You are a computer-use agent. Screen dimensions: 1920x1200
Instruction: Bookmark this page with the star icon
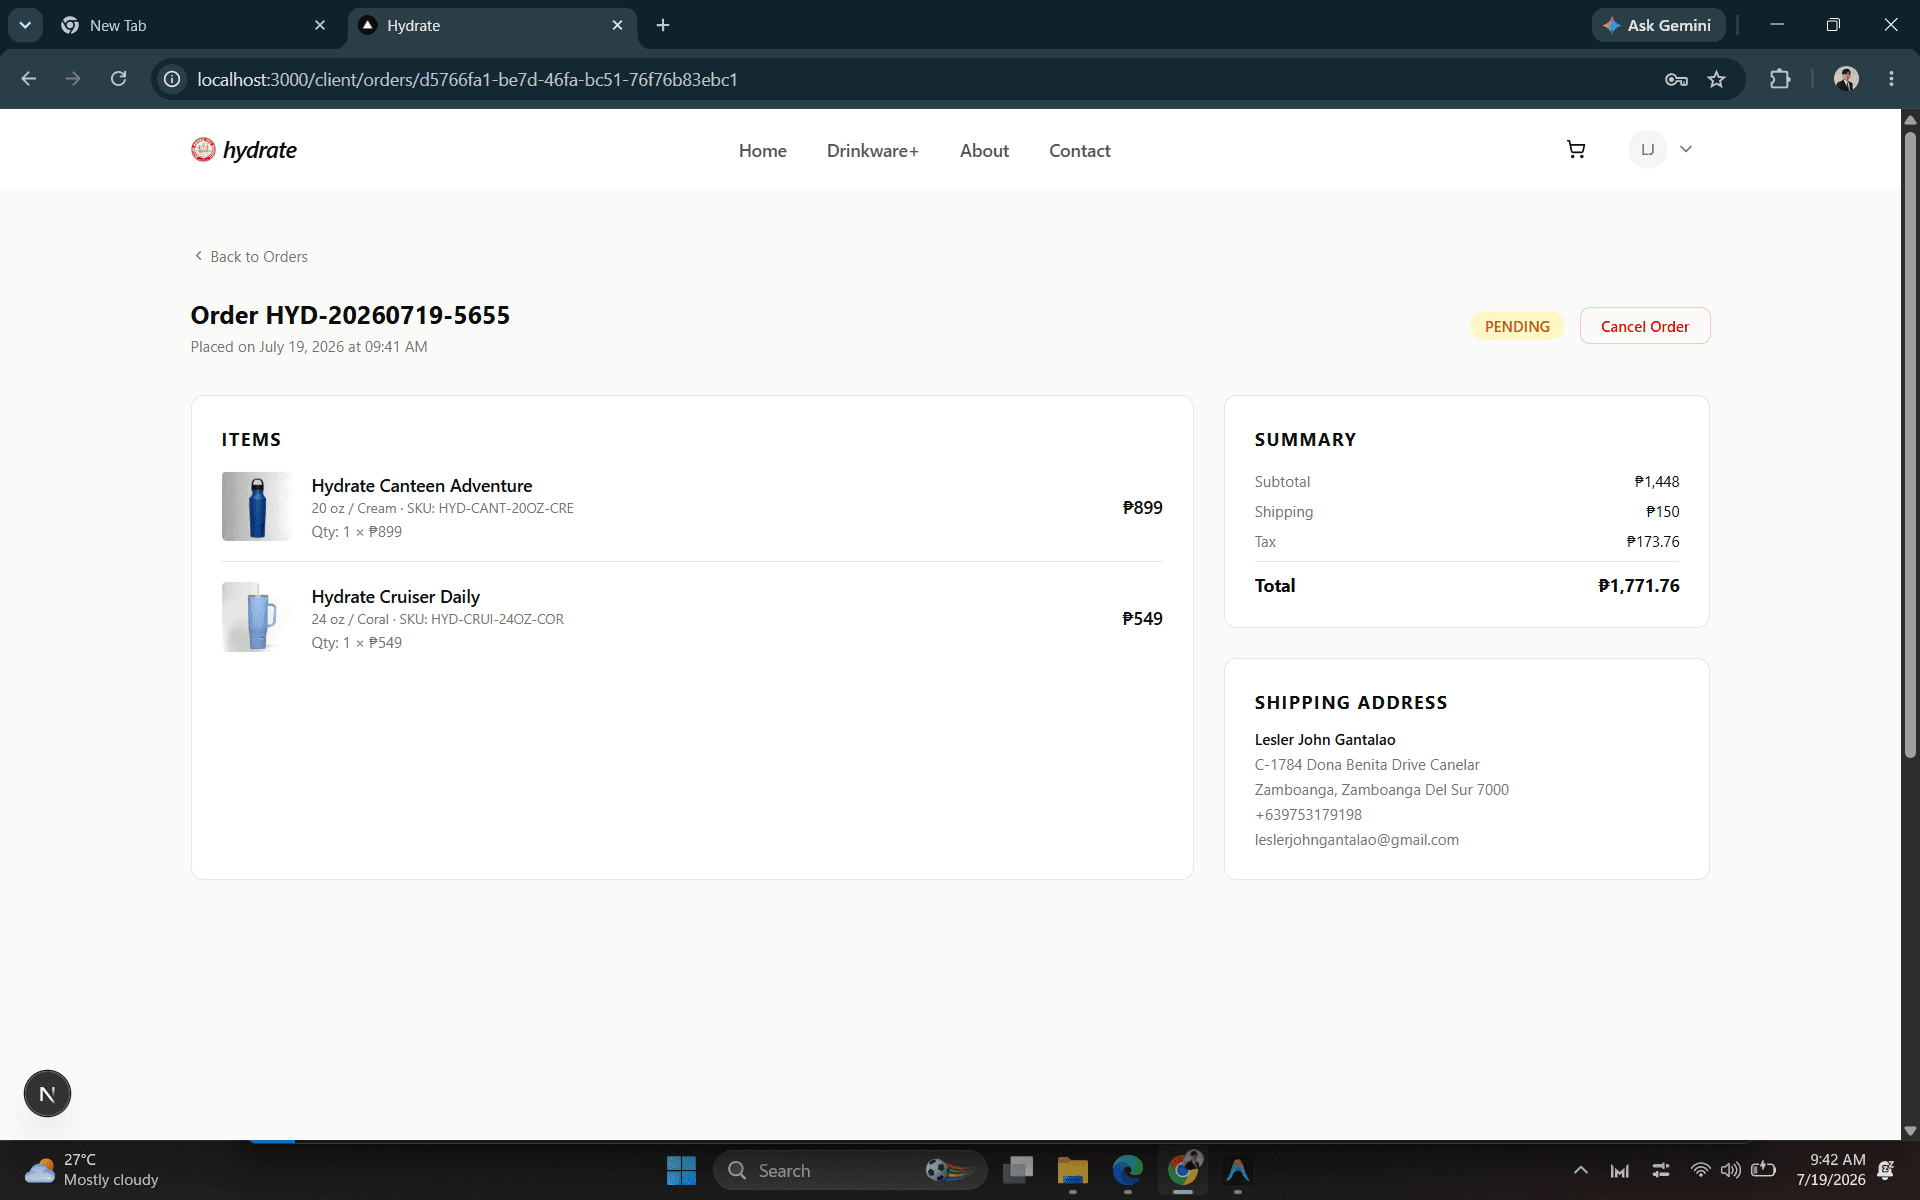pos(1717,79)
